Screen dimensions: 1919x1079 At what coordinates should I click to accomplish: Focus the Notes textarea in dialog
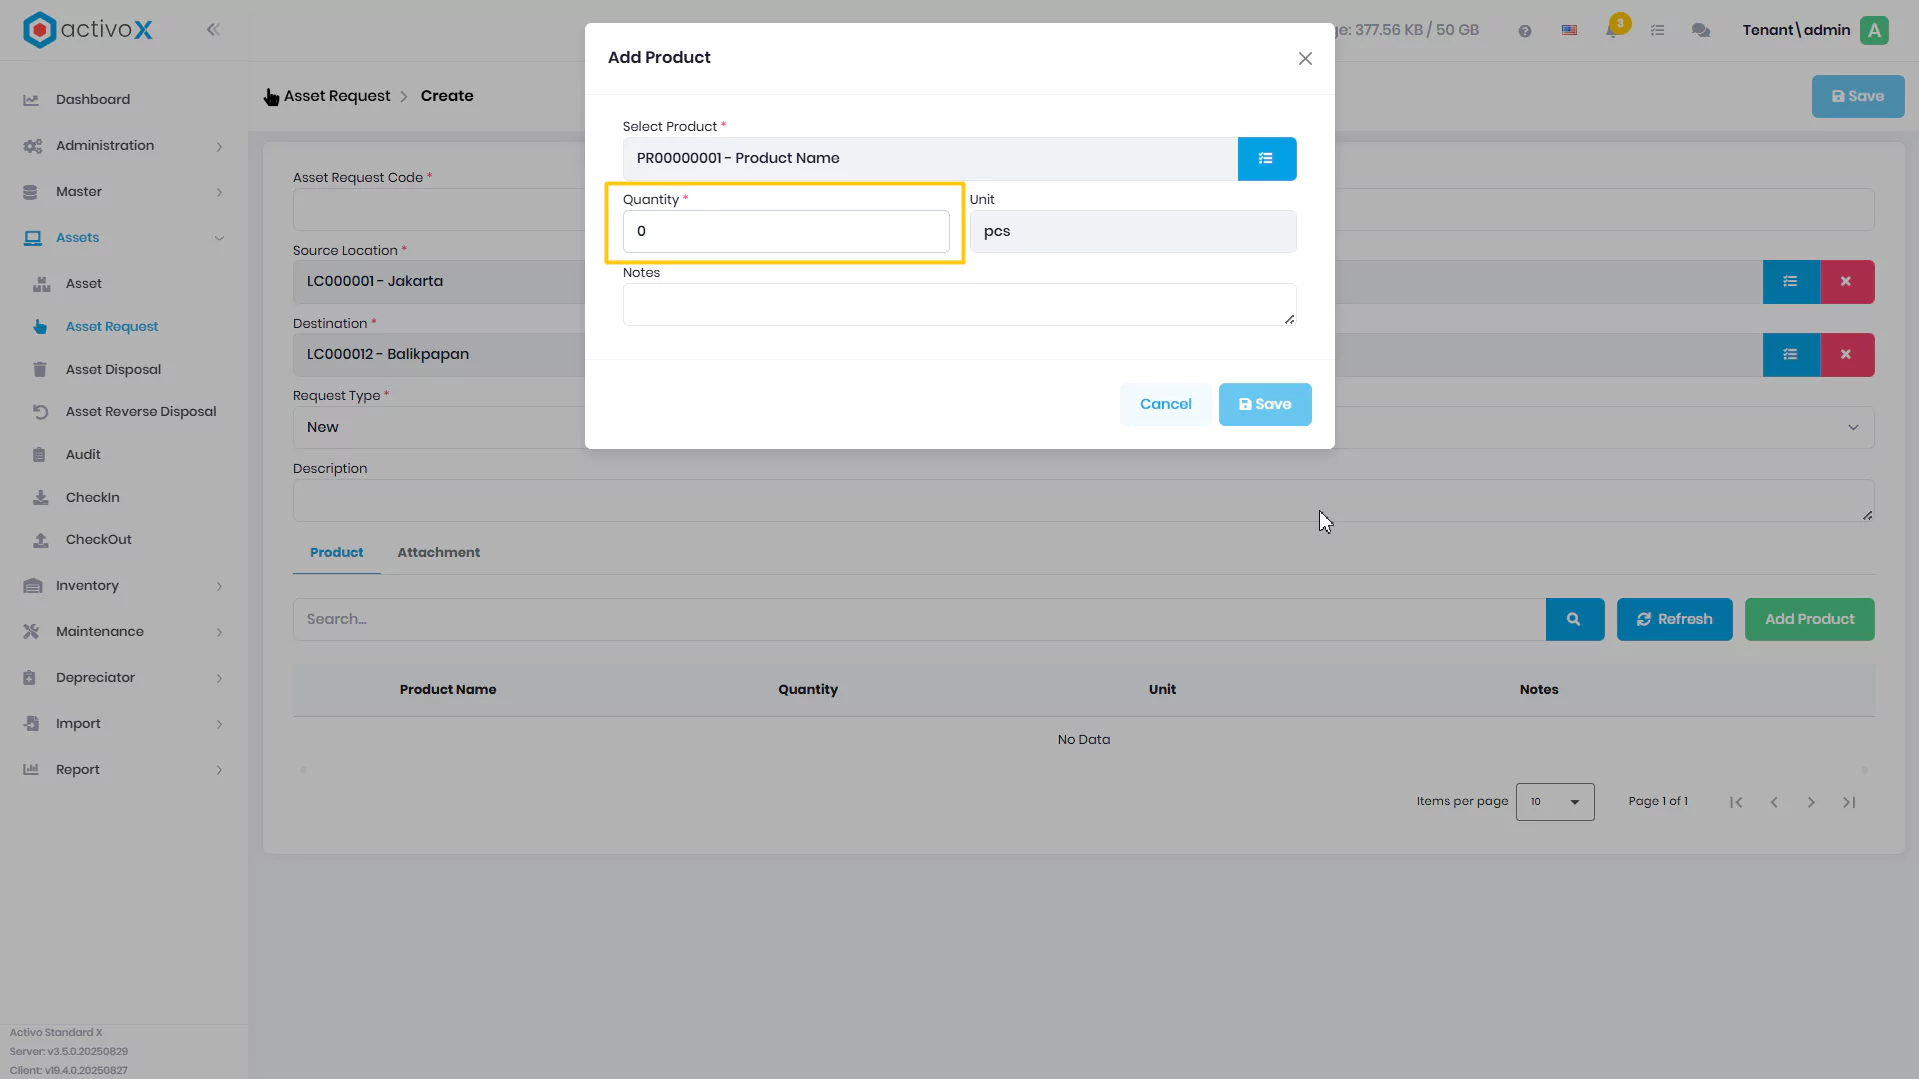pos(959,305)
